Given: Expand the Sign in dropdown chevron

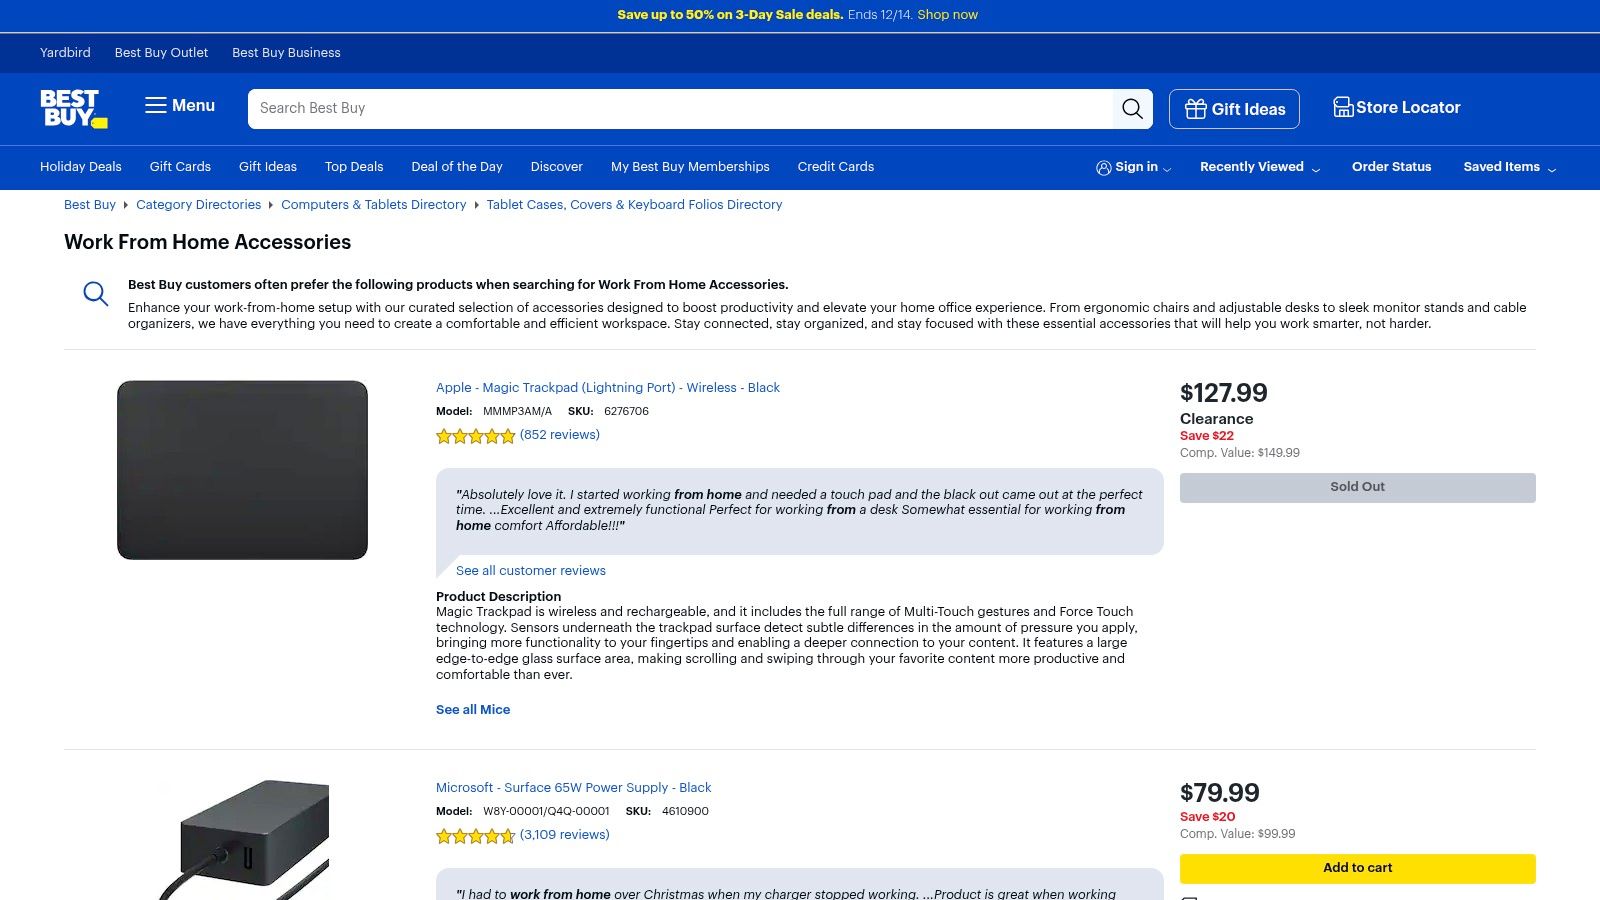Looking at the screenshot, I should point(1165,169).
